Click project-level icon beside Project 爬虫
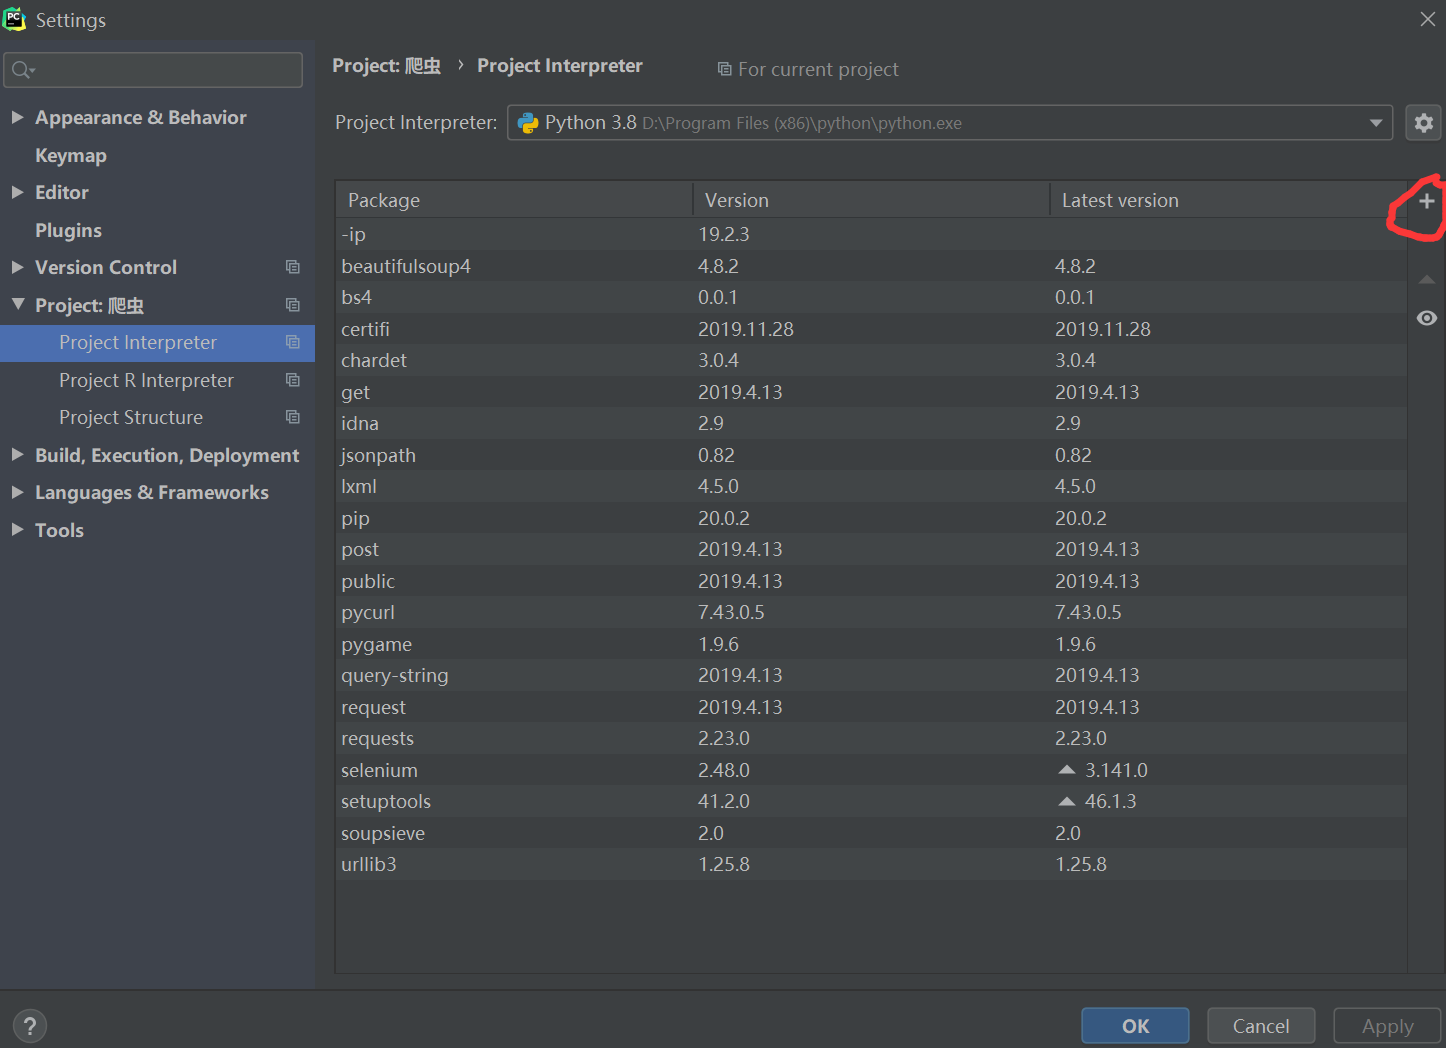 [293, 305]
